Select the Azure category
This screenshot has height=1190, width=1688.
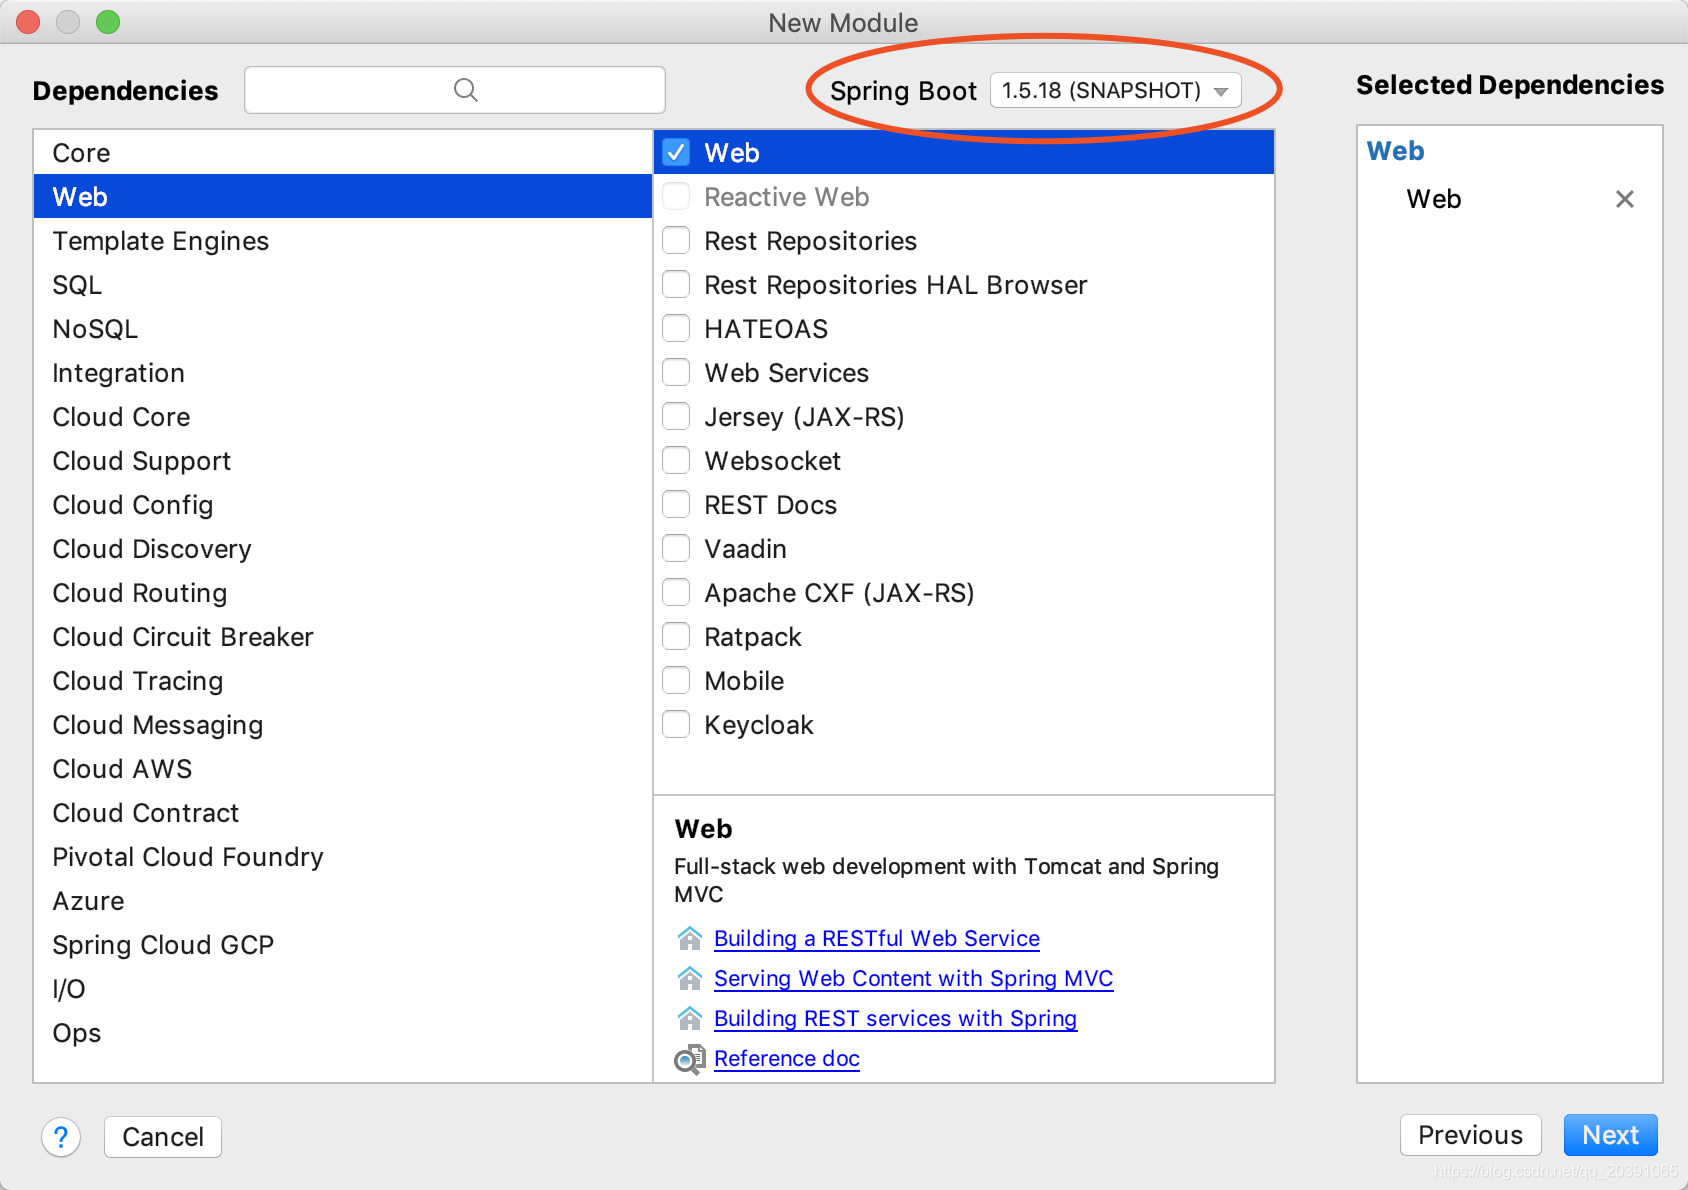[343, 901]
